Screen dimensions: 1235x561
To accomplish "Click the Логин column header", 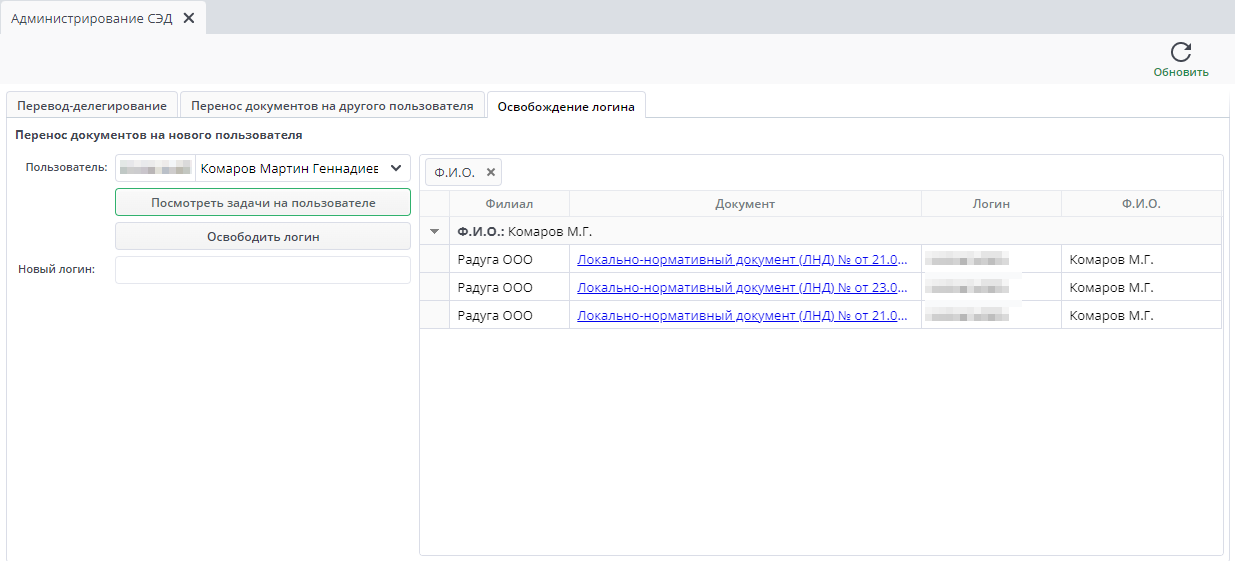I will (991, 204).
